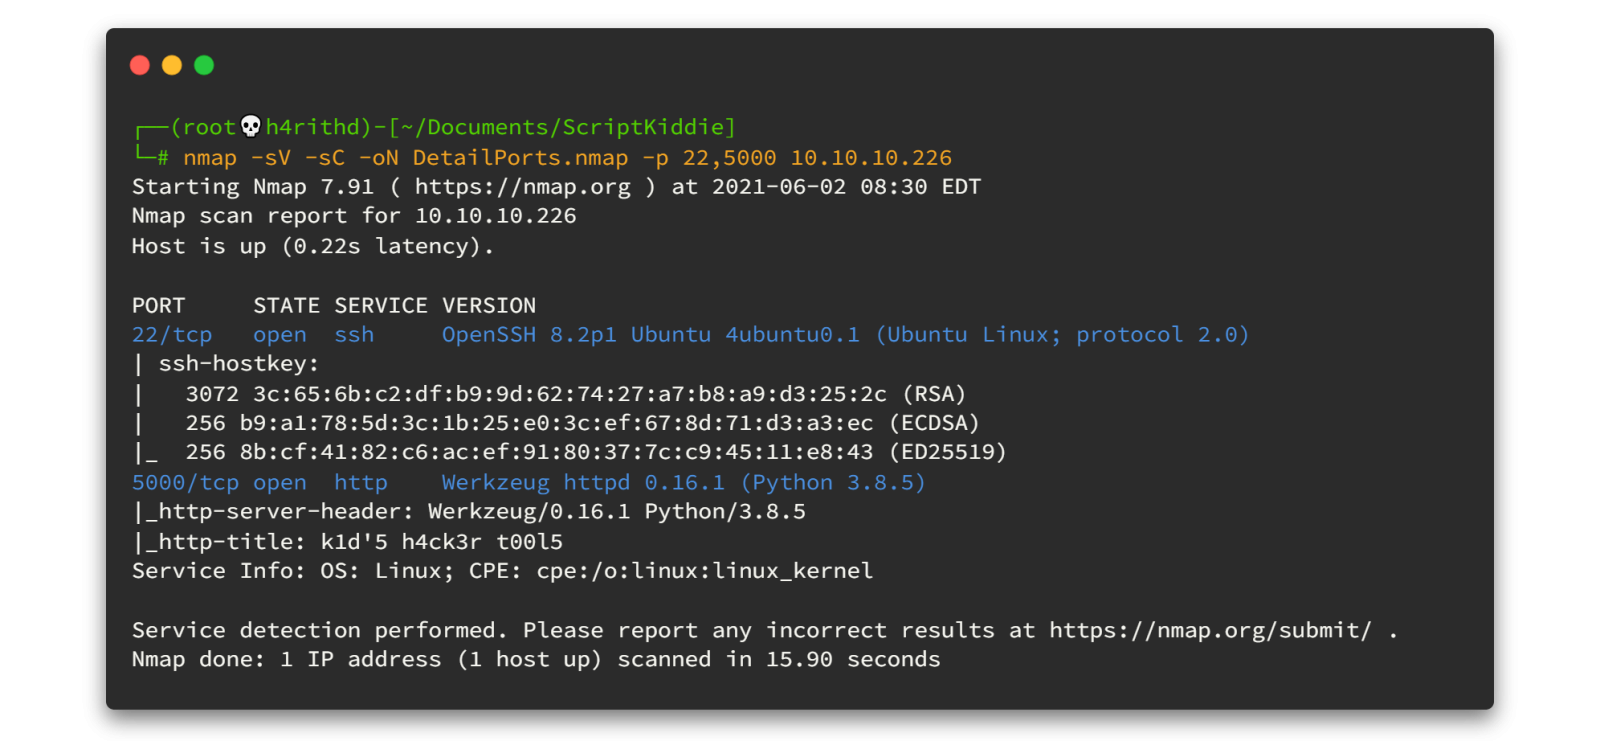The width and height of the screenshot is (1600, 741).
Task: Click the 5000/tcp port entry
Action: point(185,483)
